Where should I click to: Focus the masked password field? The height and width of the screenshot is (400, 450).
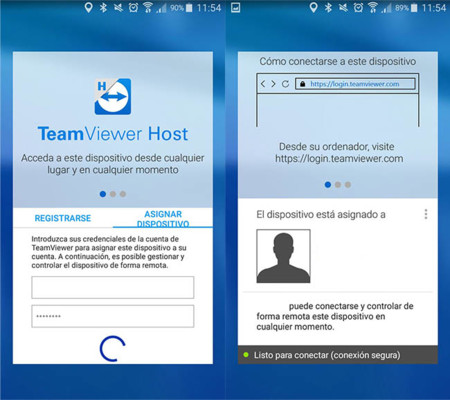coord(113,316)
